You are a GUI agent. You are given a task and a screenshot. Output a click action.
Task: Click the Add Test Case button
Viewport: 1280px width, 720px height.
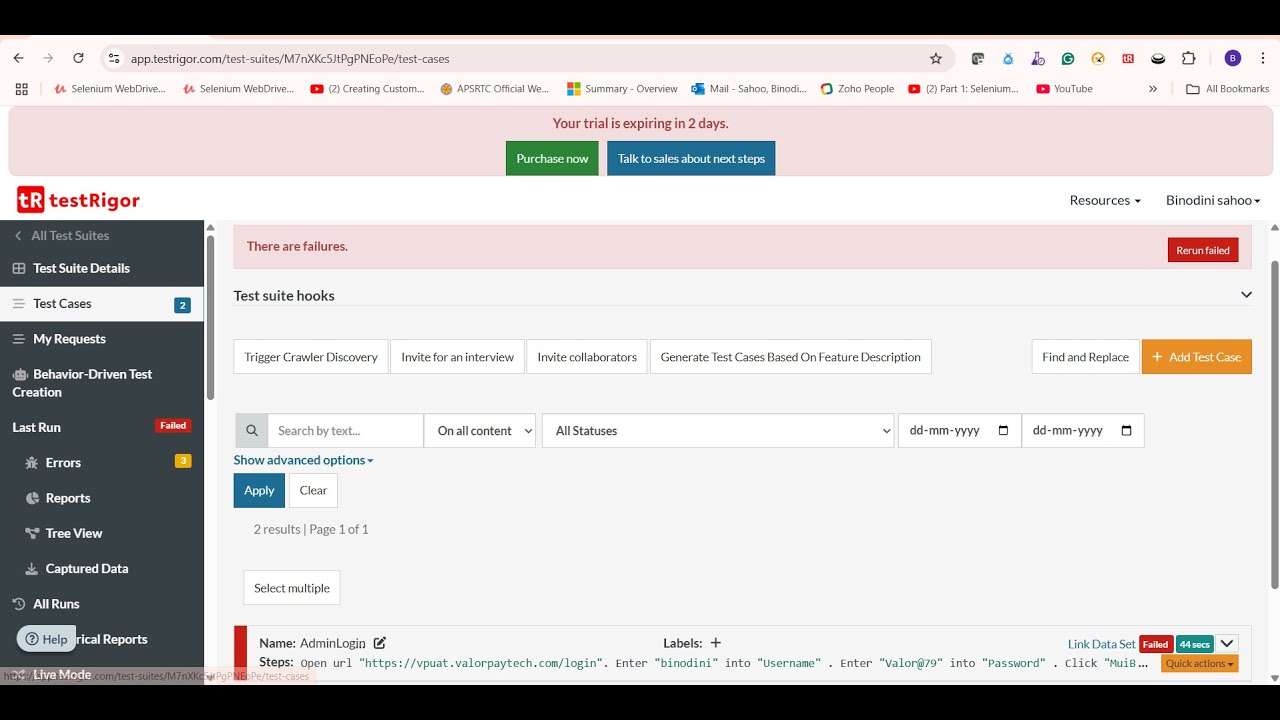1197,357
